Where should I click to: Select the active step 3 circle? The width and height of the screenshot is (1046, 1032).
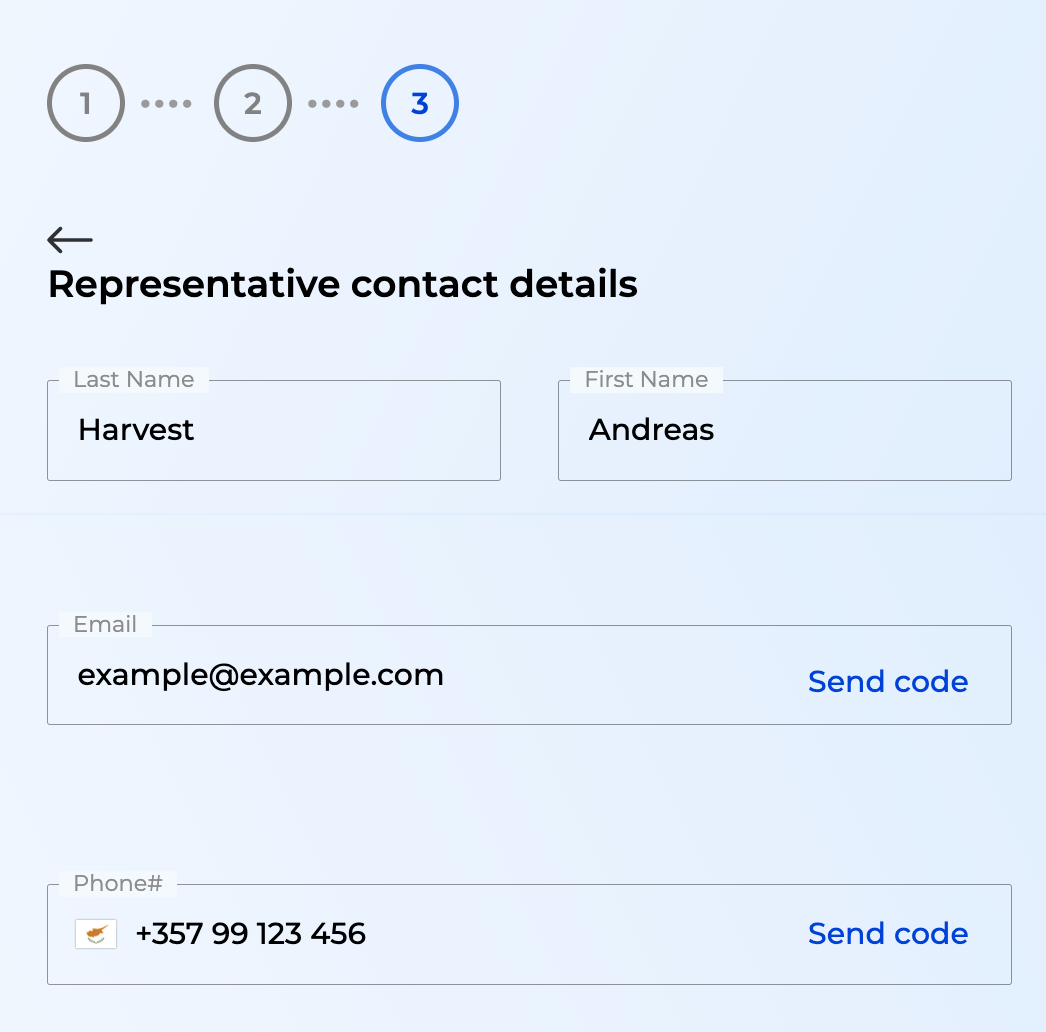[x=420, y=103]
